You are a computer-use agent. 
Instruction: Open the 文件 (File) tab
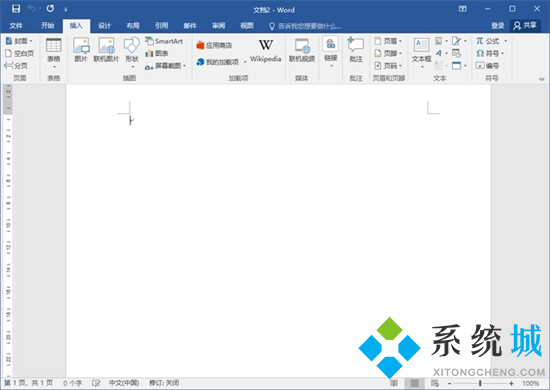(x=16, y=26)
